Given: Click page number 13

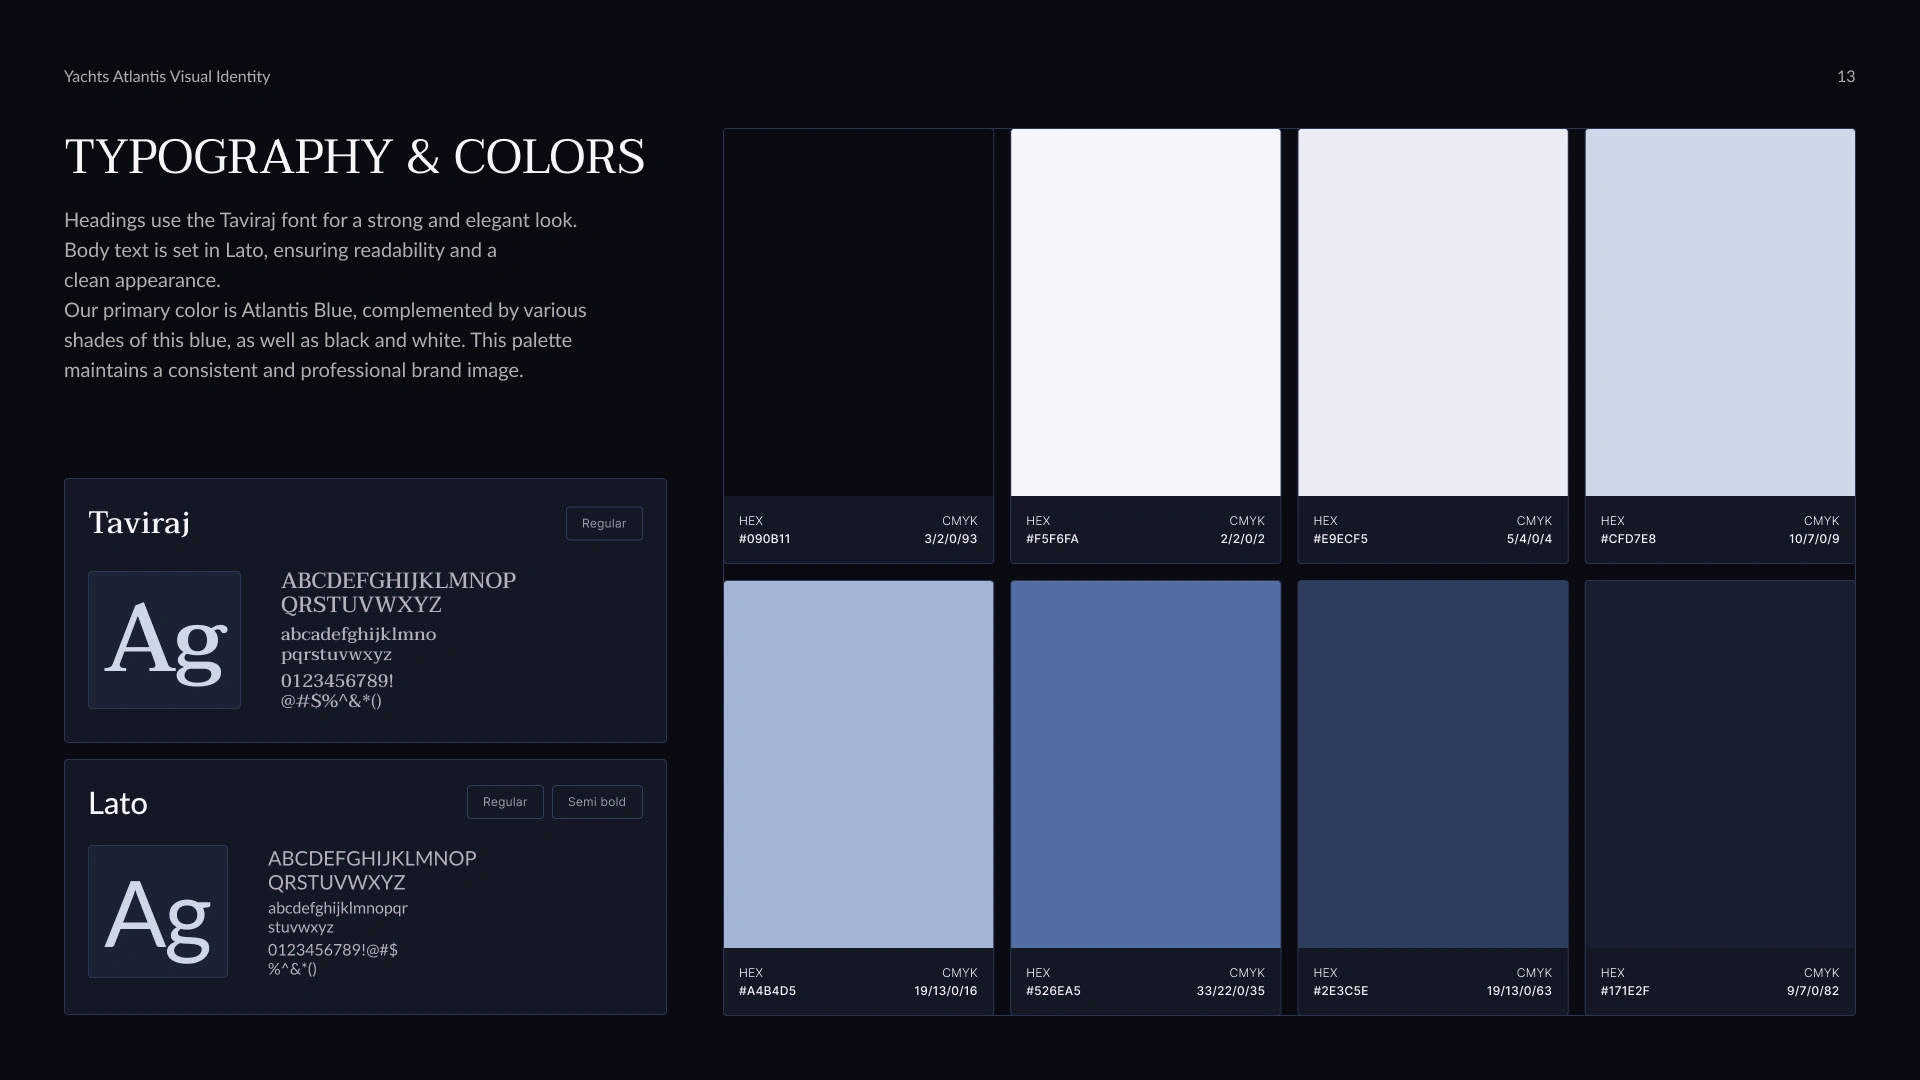Looking at the screenshot, I should (1846, 77).
